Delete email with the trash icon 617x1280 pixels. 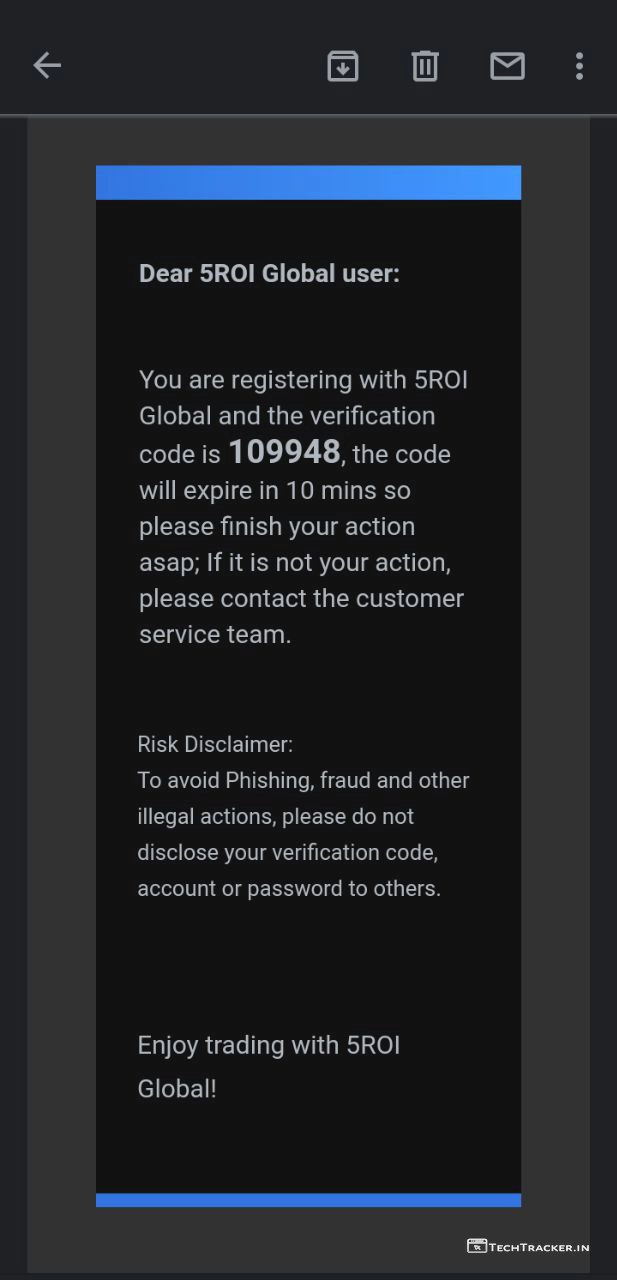(425, 66)
